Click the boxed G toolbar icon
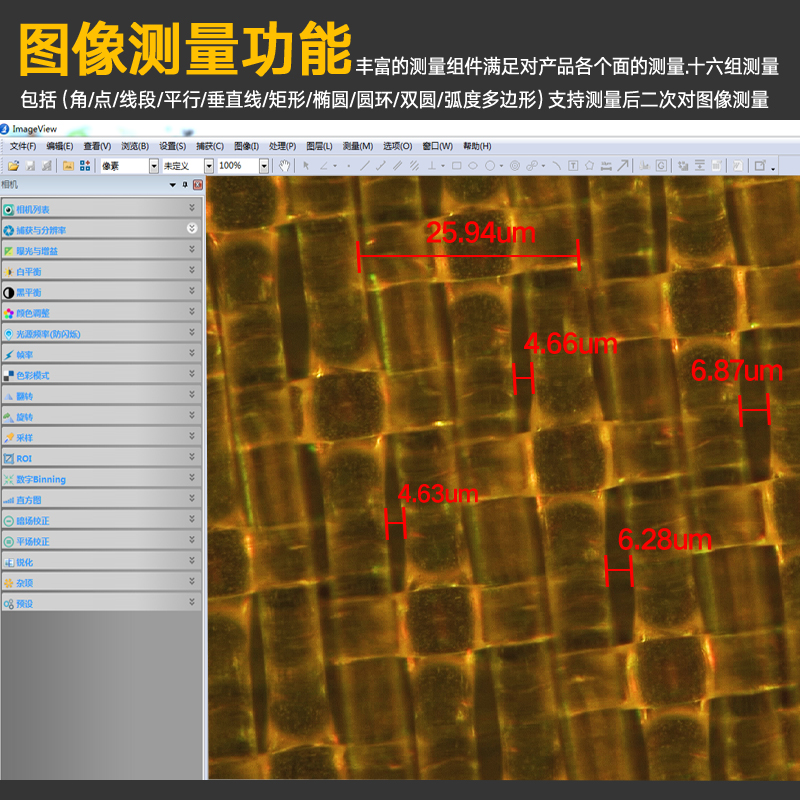 point(661,166)
